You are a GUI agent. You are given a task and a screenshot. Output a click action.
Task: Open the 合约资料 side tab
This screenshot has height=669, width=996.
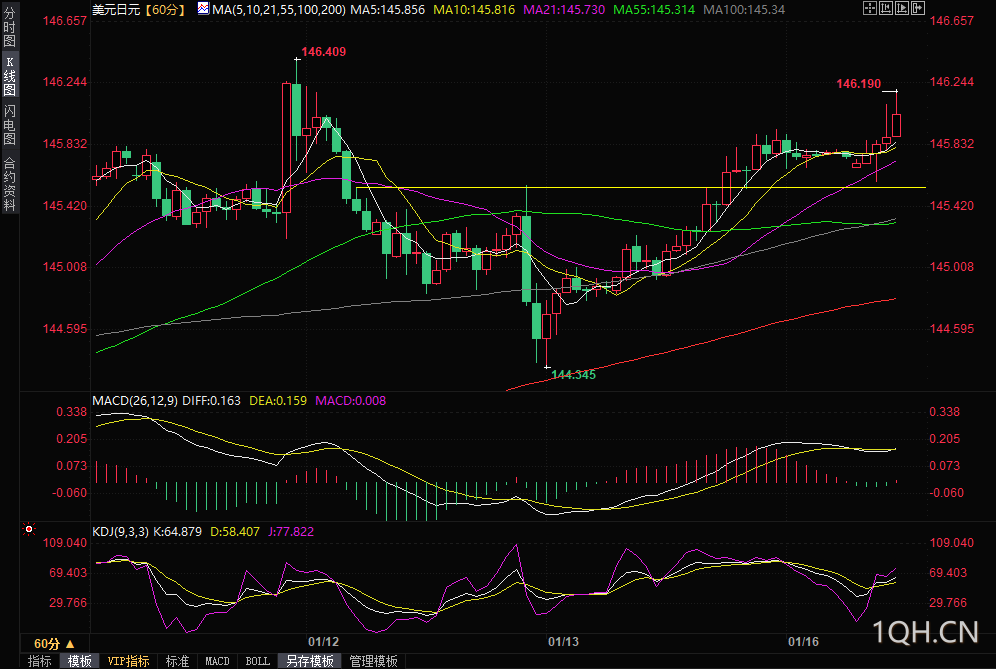(x=10, y=184)
